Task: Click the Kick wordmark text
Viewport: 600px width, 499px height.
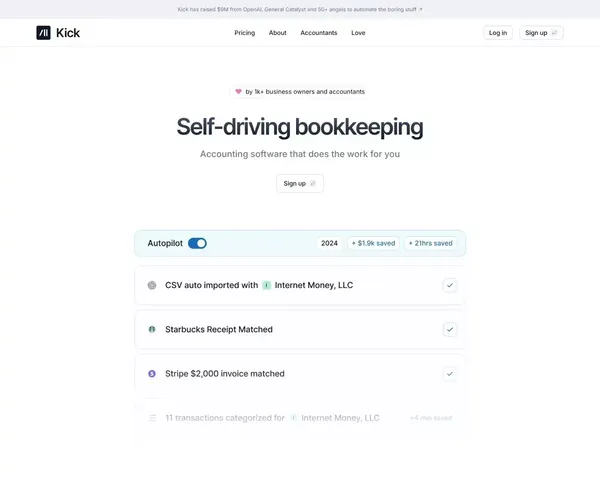Action: pos(68,33)
